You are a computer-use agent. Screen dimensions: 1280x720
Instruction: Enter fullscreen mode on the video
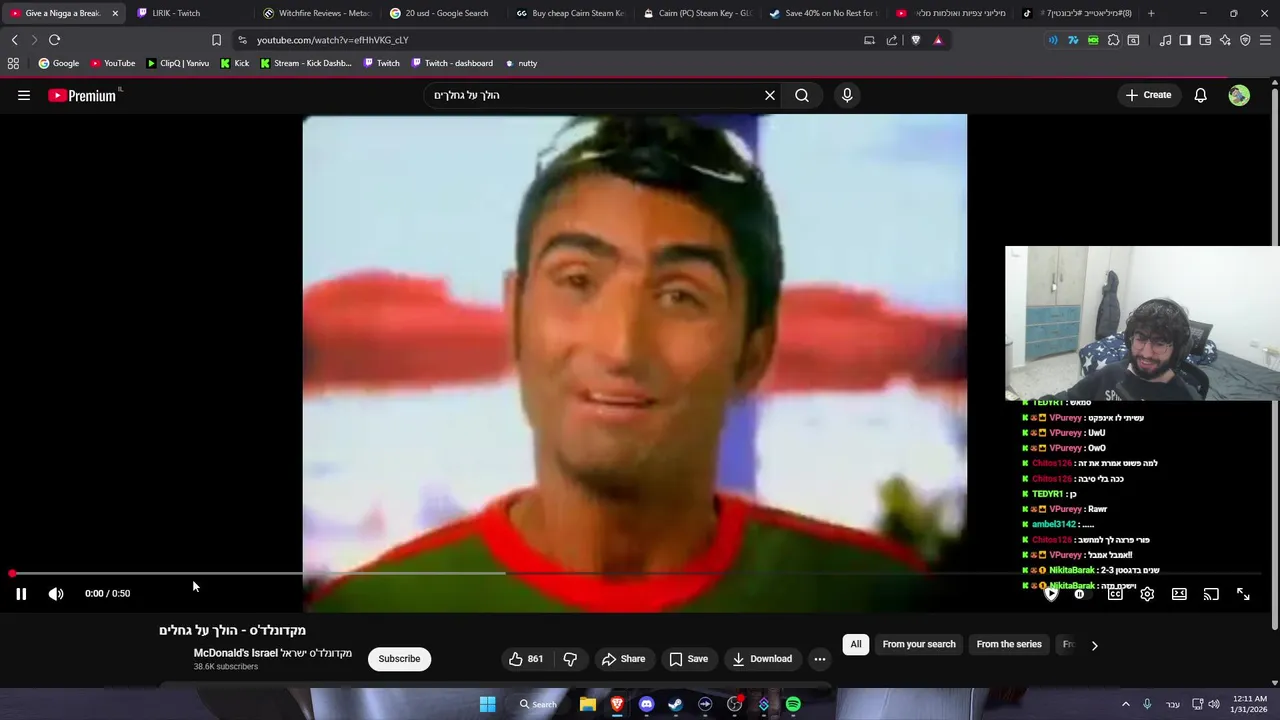pos(1243,594)
